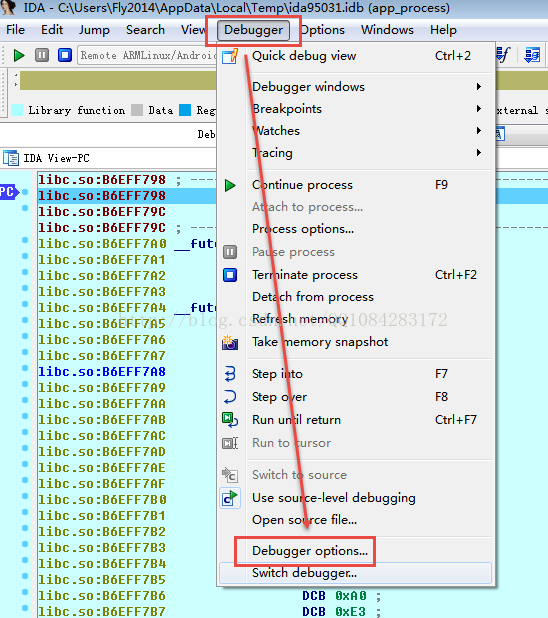Choose Continue process in the menu
The height and width of the screenshot is (618, 548).
coord(302,185)
